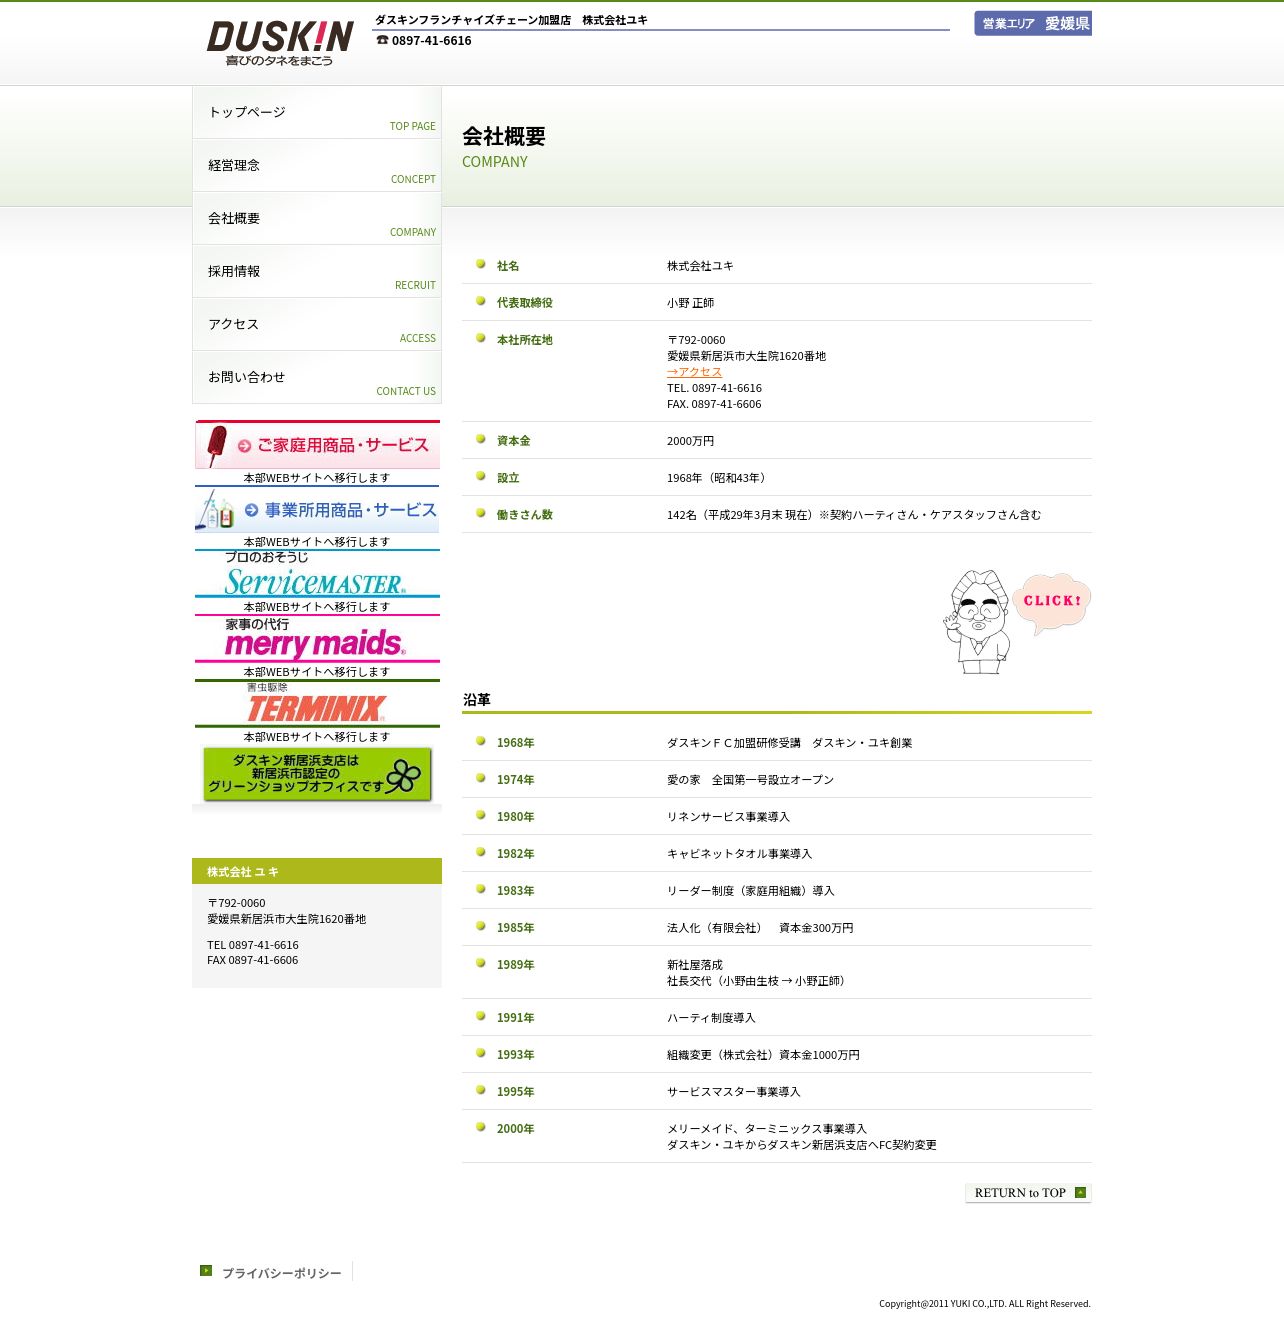Click the 1982年 history row
The height and width of the screenshot is (1342, 1284).
(777, 854)
